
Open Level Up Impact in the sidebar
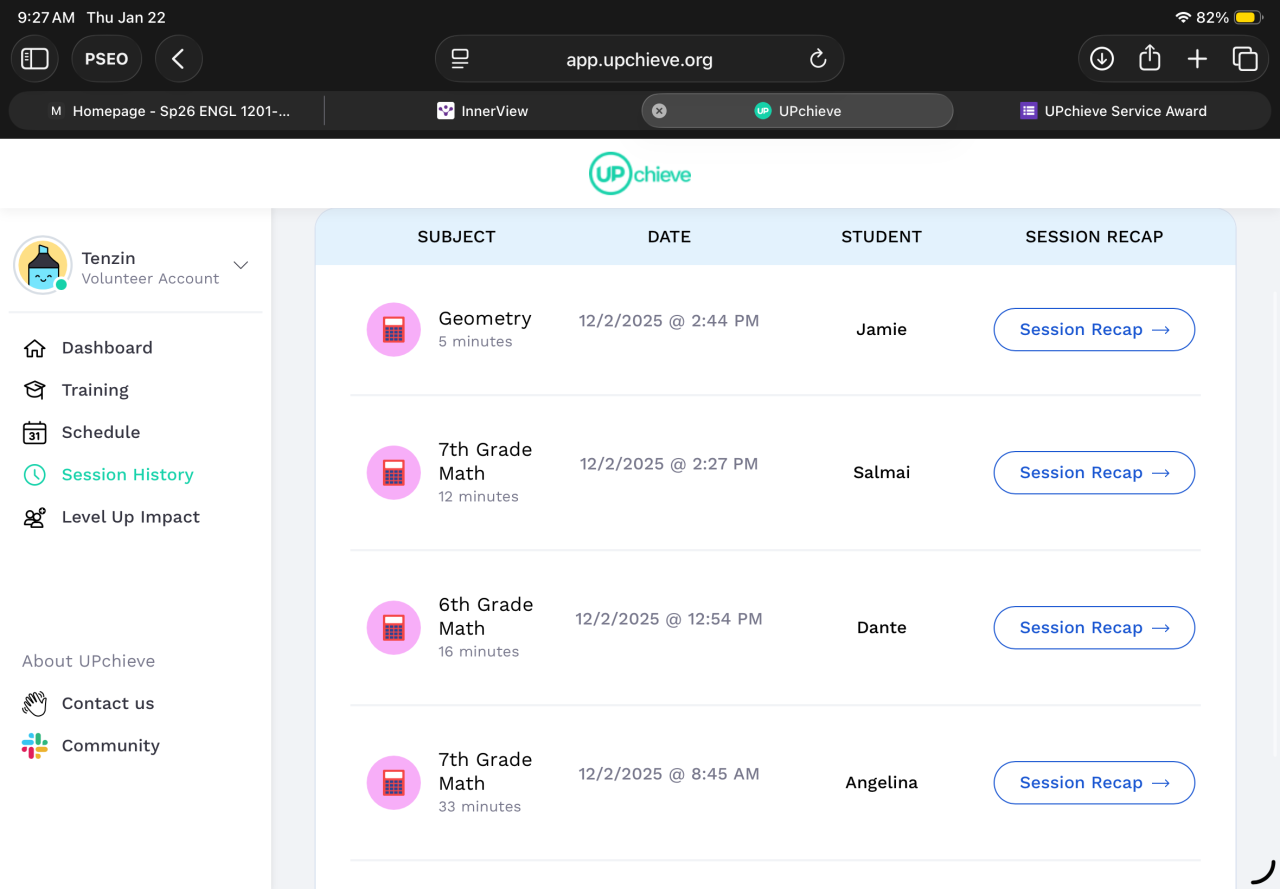130,517
